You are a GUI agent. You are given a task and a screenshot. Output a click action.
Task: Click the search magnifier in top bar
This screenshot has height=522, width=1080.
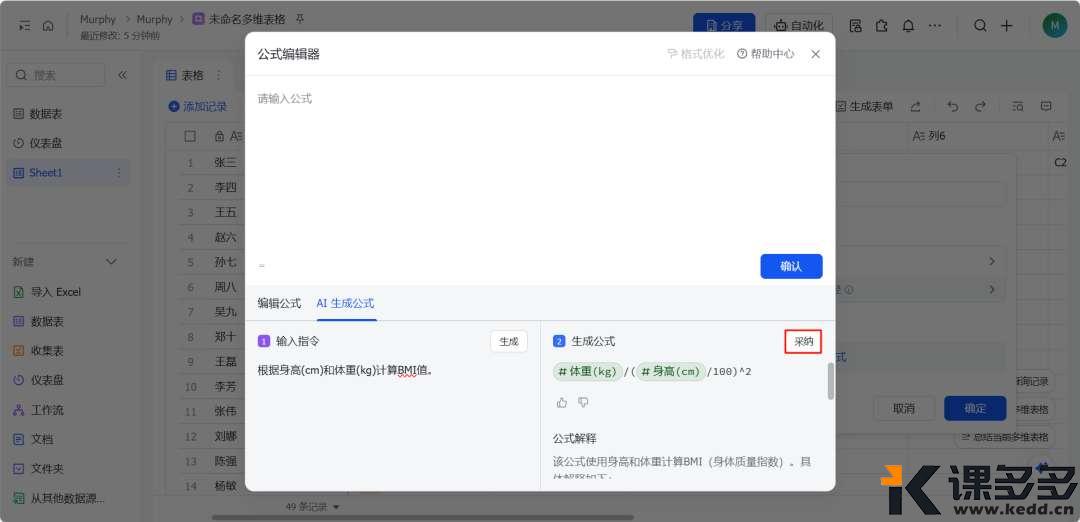[979, 25]
